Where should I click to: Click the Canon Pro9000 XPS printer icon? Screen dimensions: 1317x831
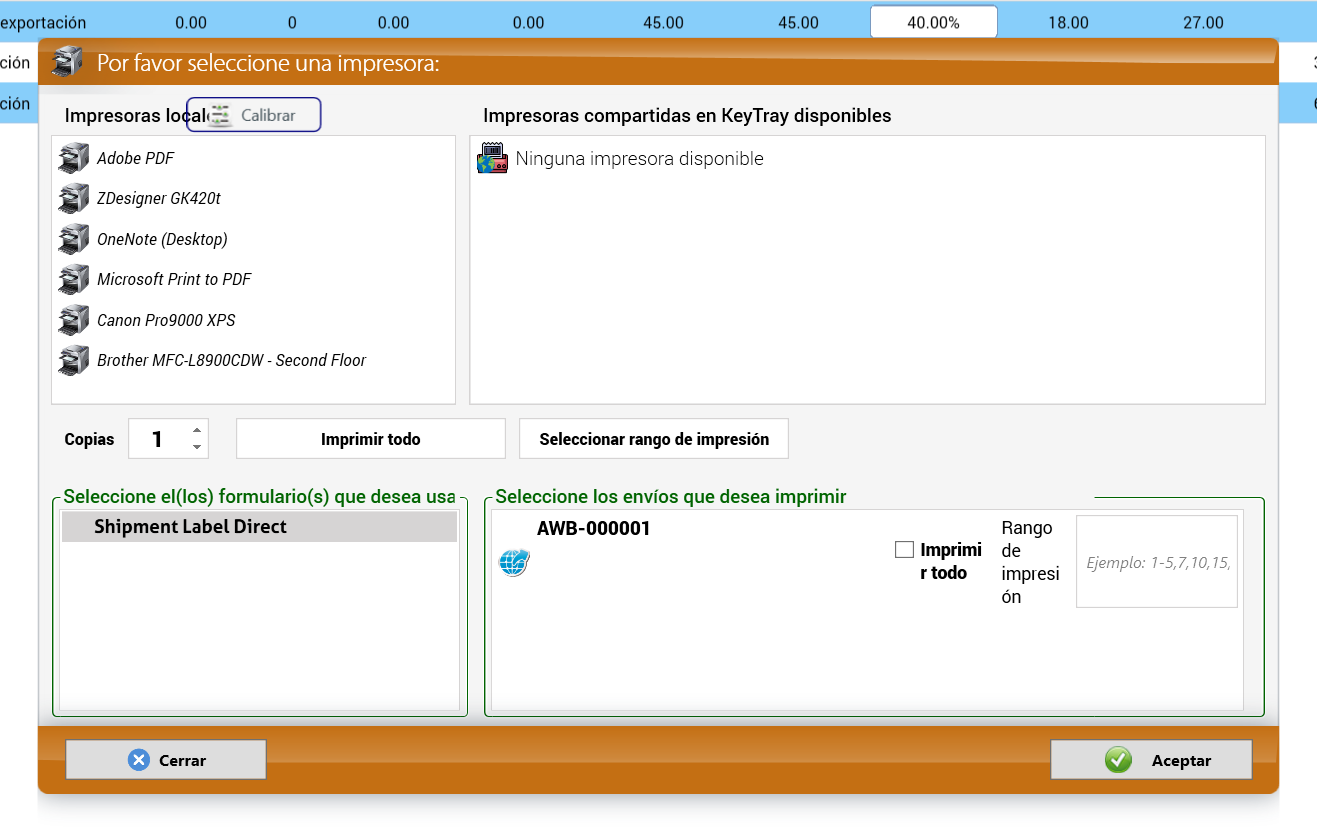pyautogui.click(x=74, y=320)
